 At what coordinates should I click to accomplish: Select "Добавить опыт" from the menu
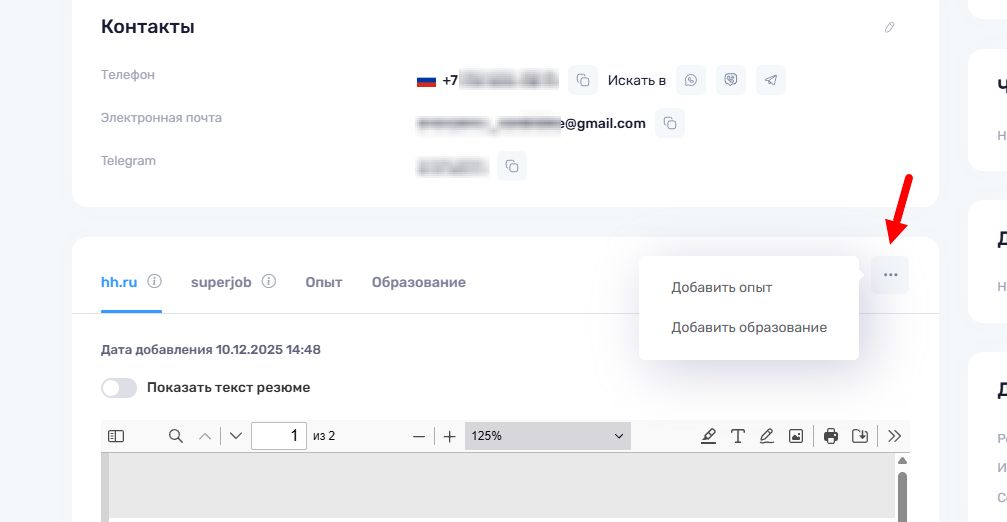[721, 287]
